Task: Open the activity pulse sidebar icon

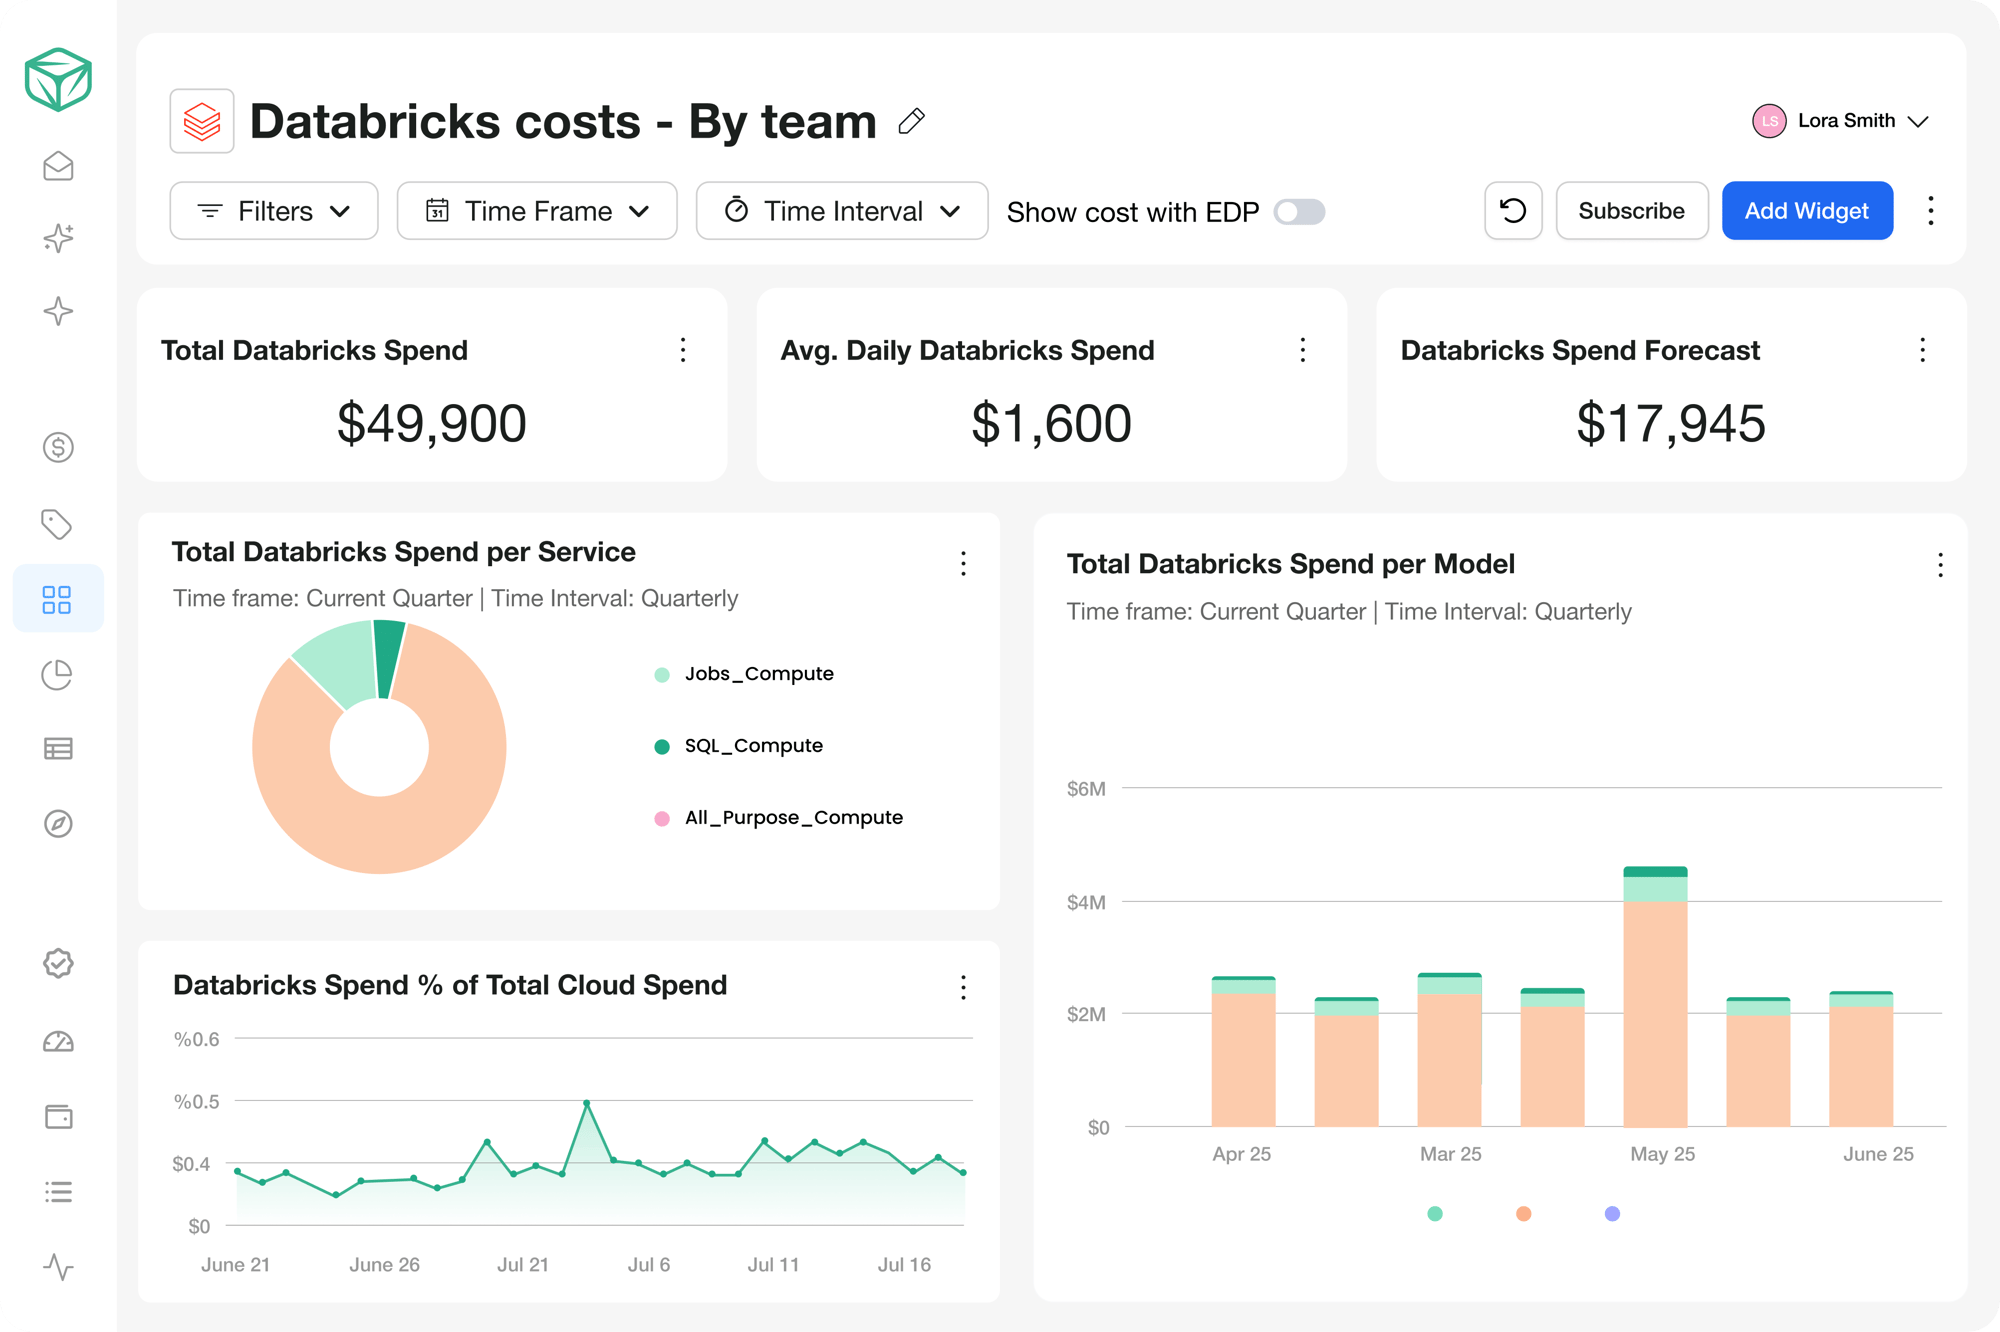Action: tap(58, 1267)
